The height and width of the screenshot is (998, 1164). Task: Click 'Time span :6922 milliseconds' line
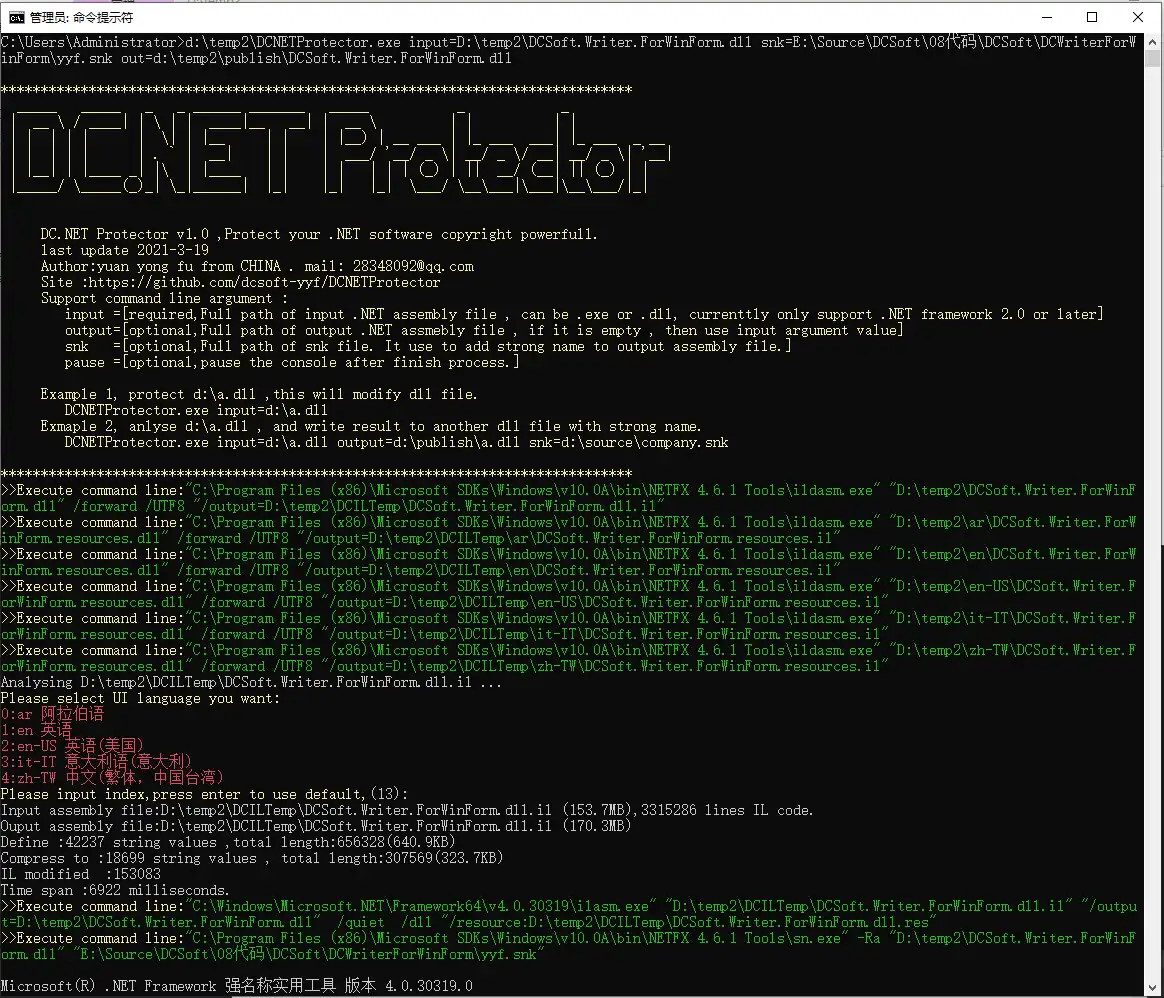pyautogui.click(x=115, y=890)
